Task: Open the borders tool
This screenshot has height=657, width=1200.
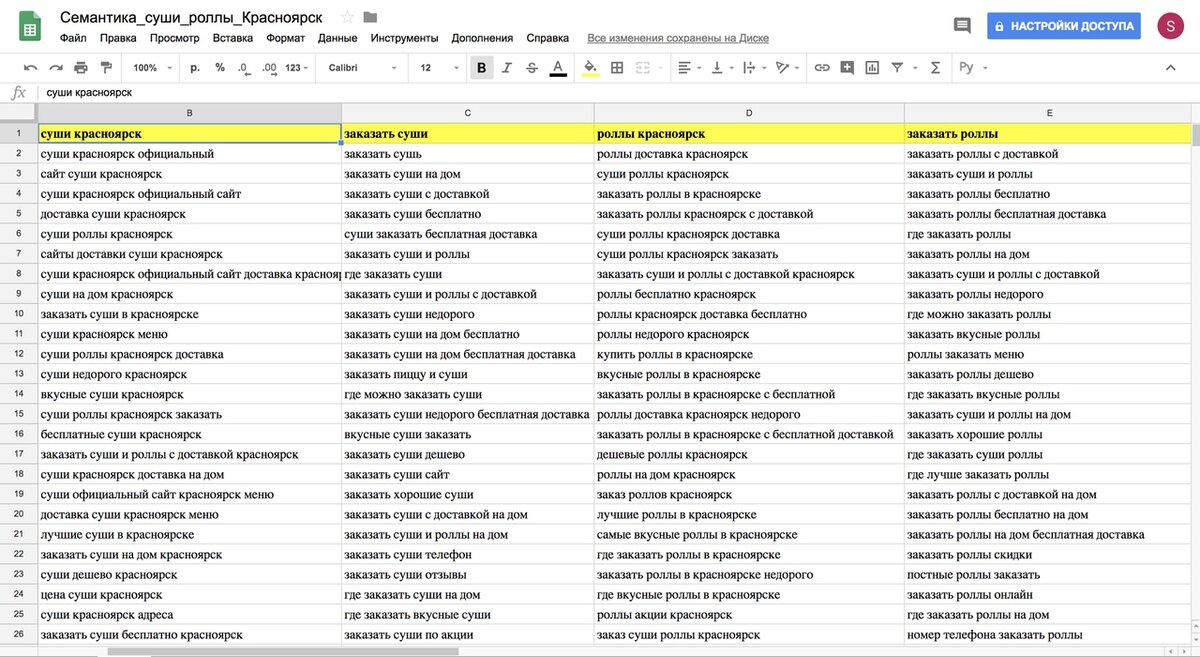Action: [616, 68]
